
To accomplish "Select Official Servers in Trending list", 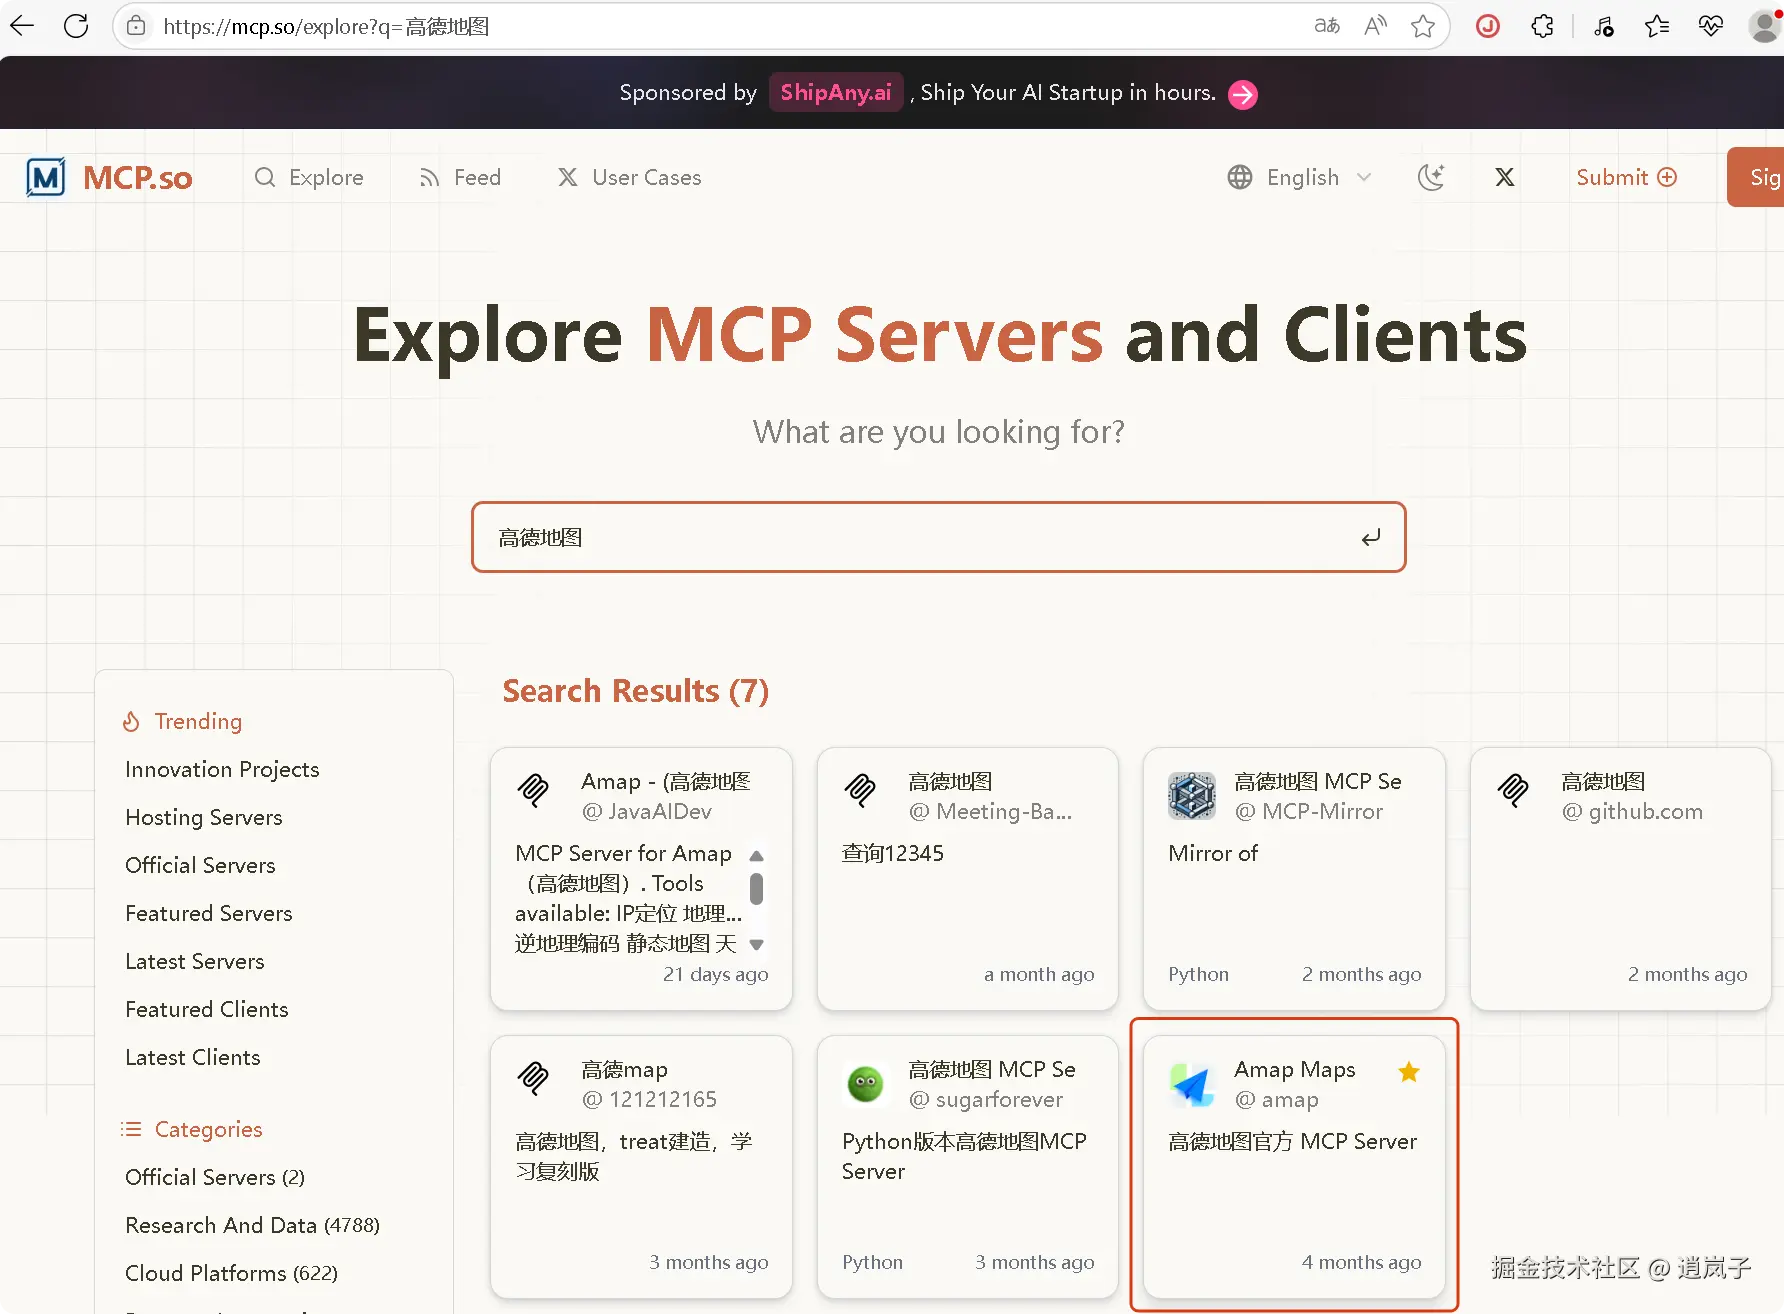I will [x=200, y=865].
